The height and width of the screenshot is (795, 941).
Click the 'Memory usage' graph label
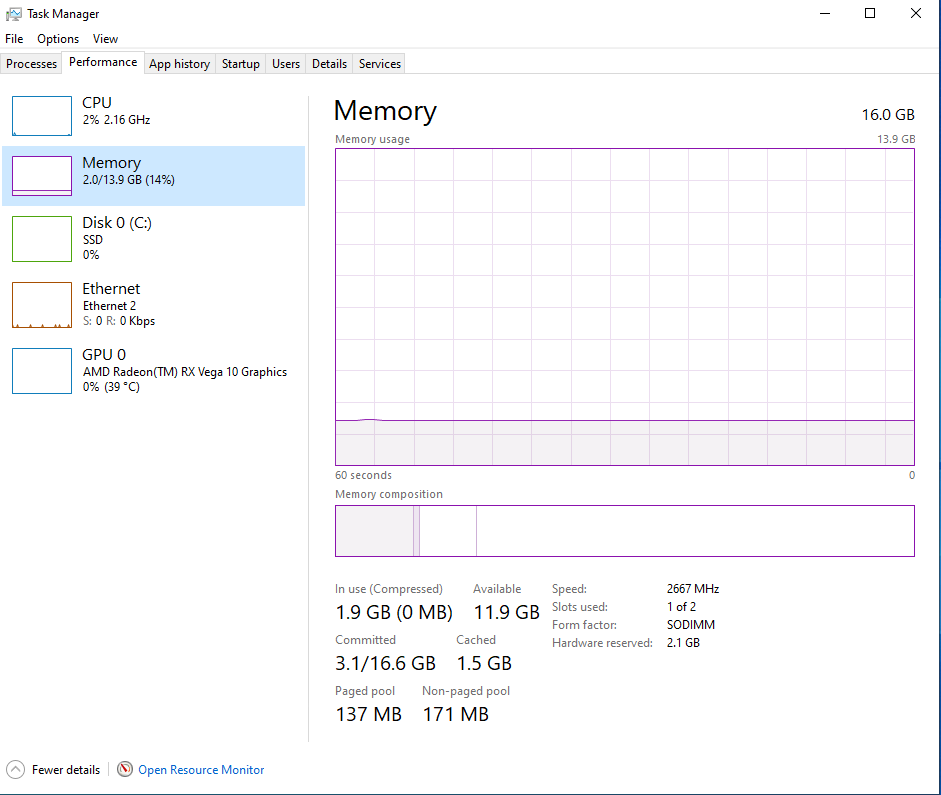coord(372,139)
